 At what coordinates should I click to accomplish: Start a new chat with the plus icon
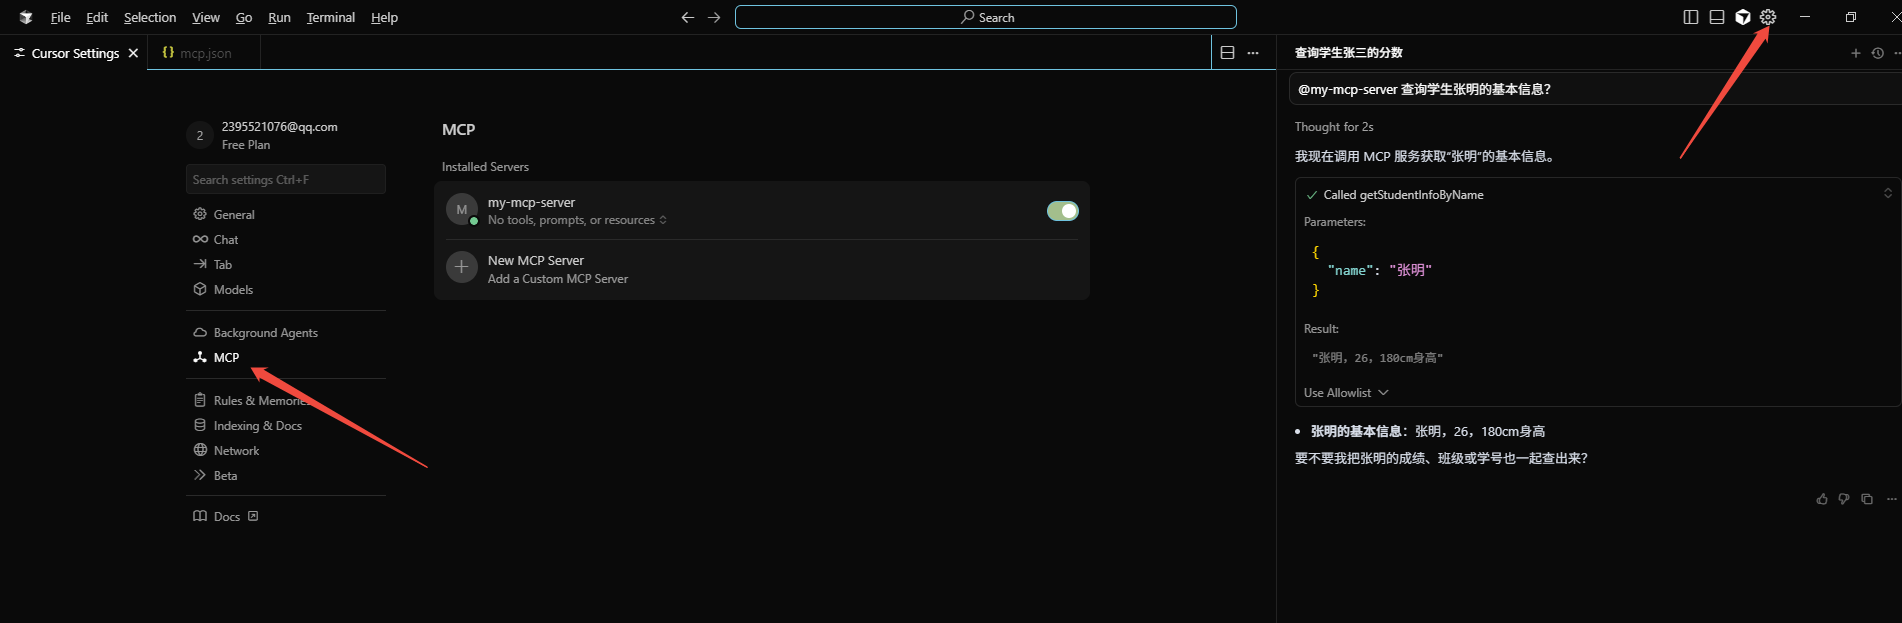1856,53
